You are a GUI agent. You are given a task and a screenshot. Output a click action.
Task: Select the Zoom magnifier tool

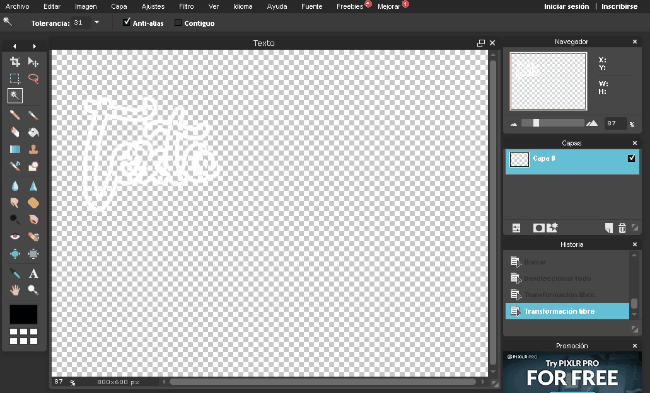[33, 290]
